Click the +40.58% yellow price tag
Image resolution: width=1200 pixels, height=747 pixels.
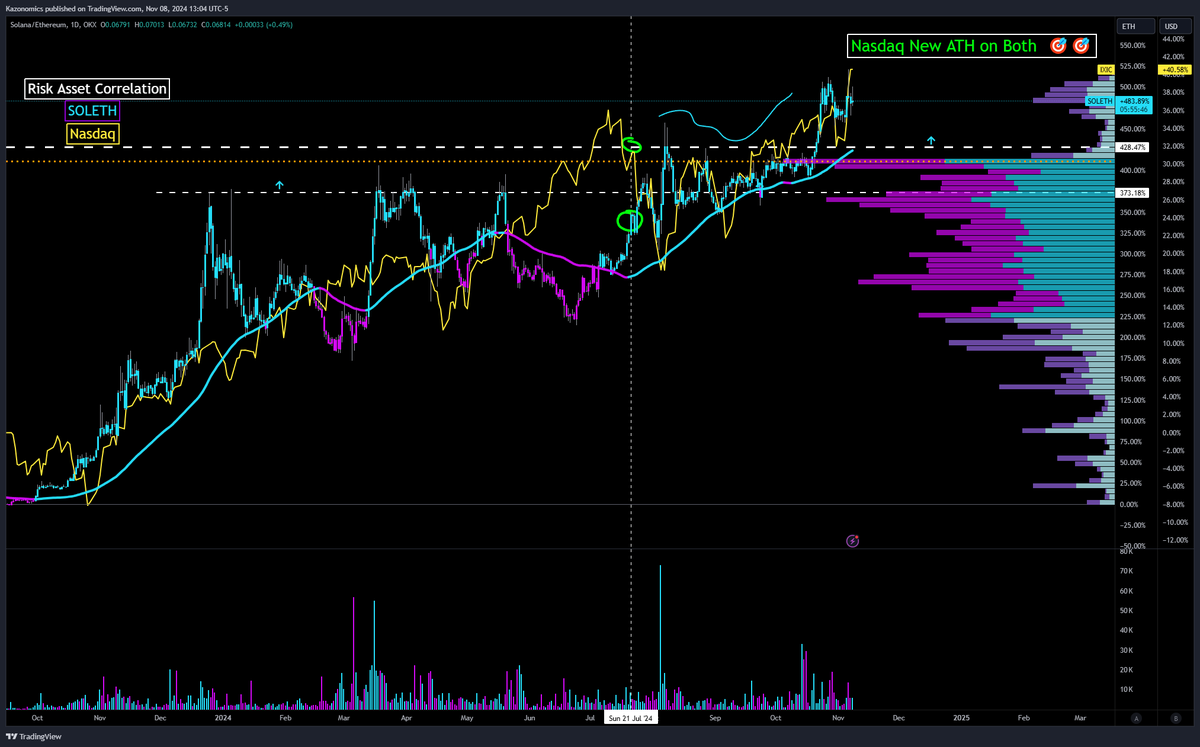(x=1175, y=69)
